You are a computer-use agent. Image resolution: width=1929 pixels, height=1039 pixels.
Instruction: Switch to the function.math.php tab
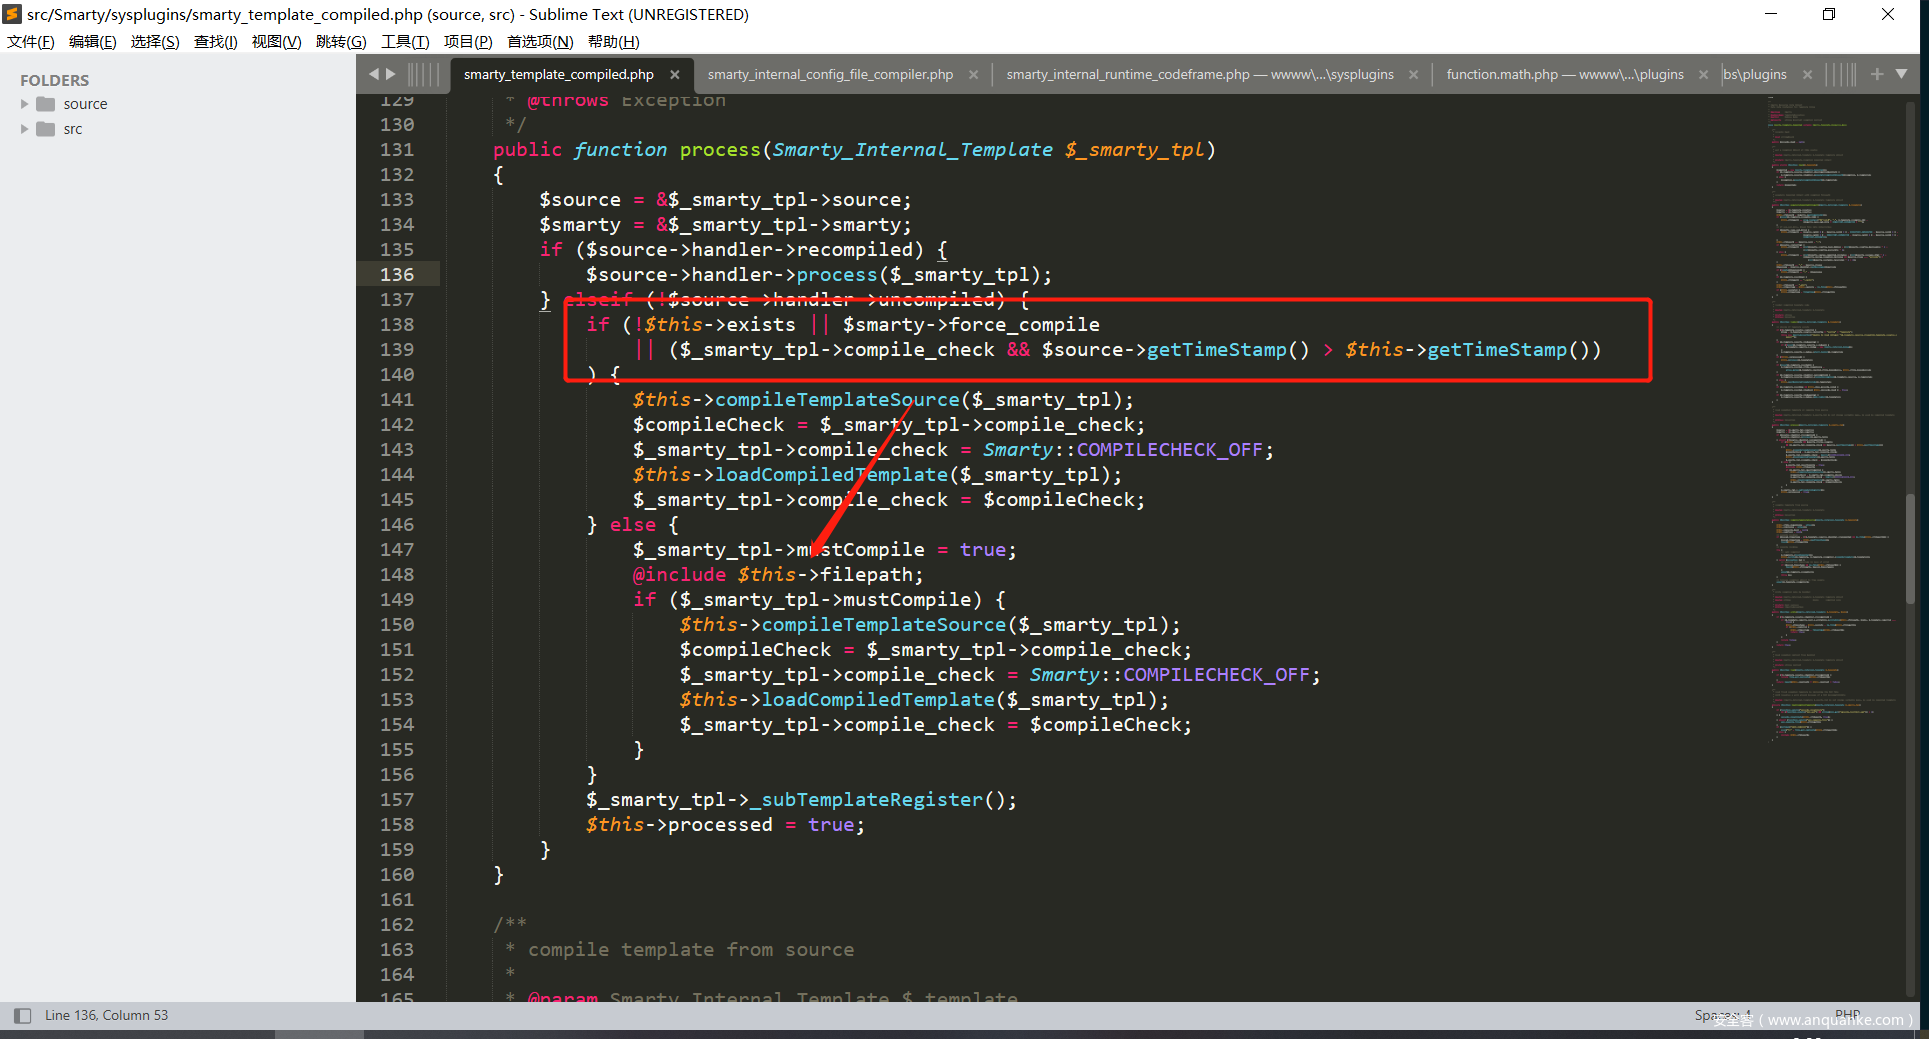click(1564, 75)
